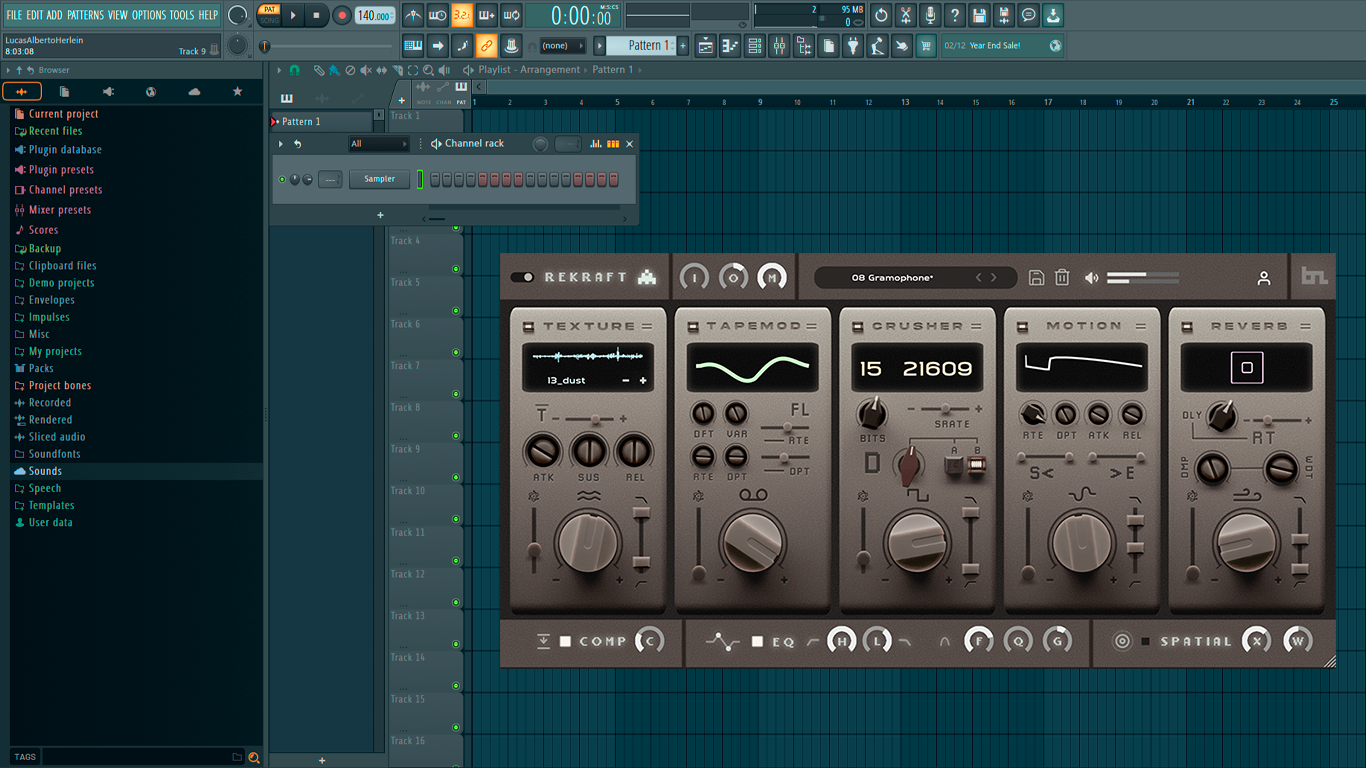Click the Rekraft EQ curve icon
Screen dimensions: 1366x768
[722, 641]
